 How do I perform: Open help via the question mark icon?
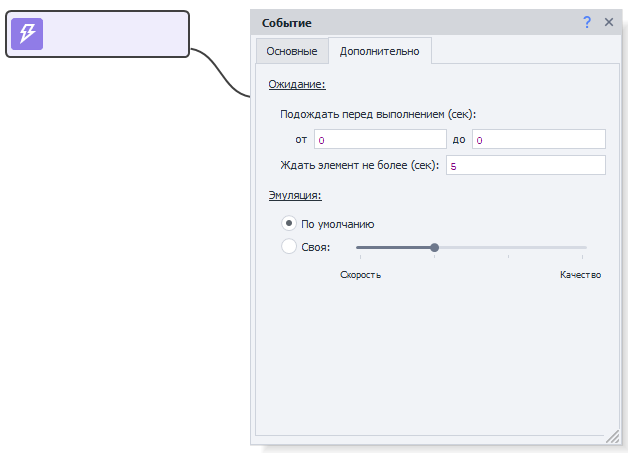587,22
